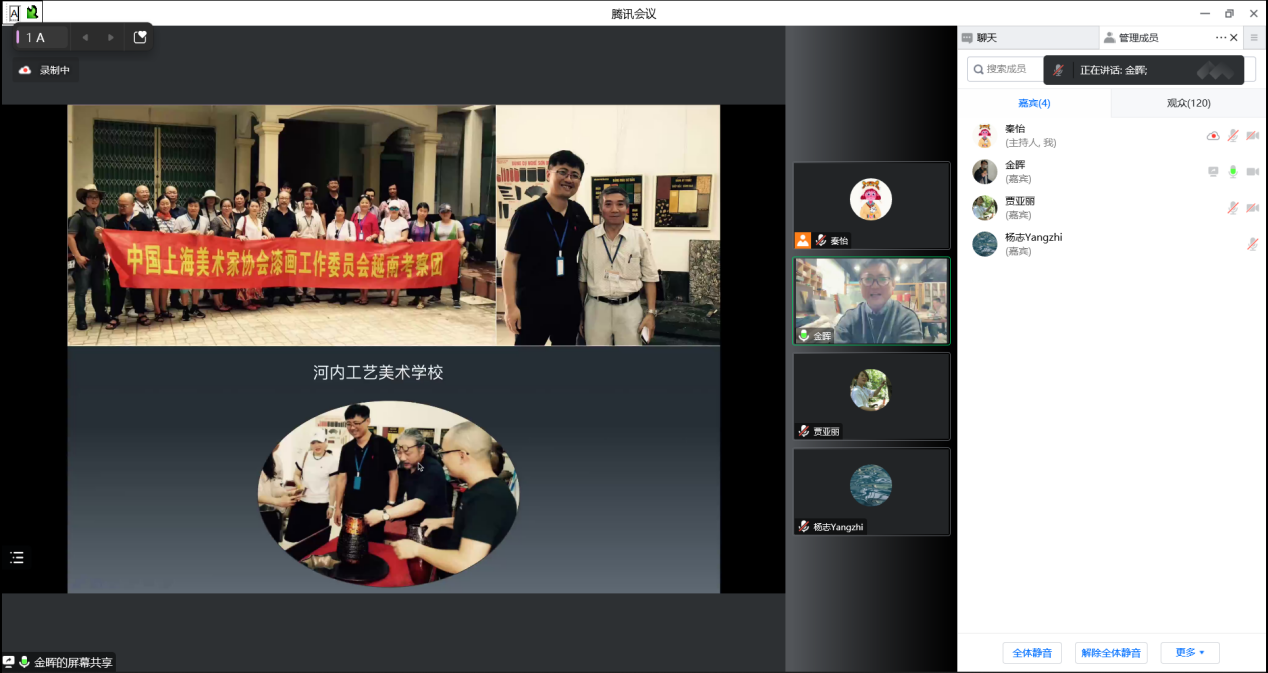This screenshot has height=673, width=1268.
Task: Expand the 更多 dropdown
Action: click(x=1189, y=653)
